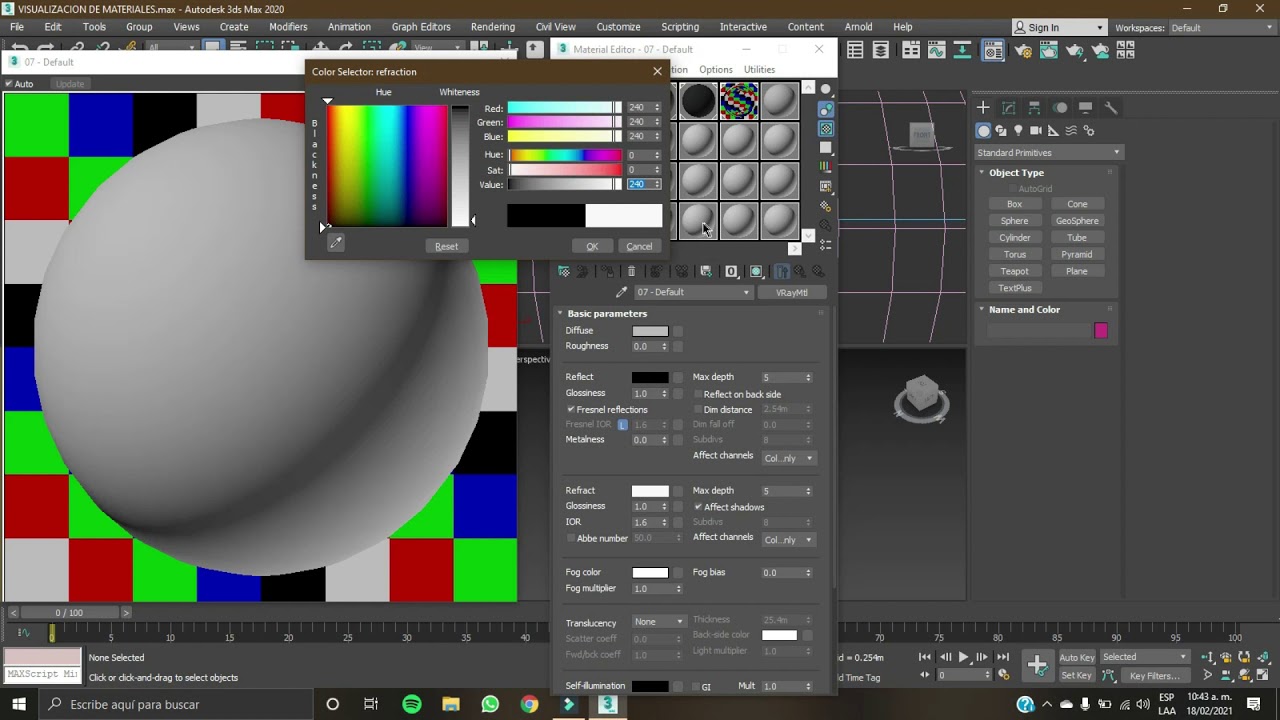This screenshot has height=720, width=1280.
Task: Click the Get Material icon in Material Editor
Action: click(564, 271)
